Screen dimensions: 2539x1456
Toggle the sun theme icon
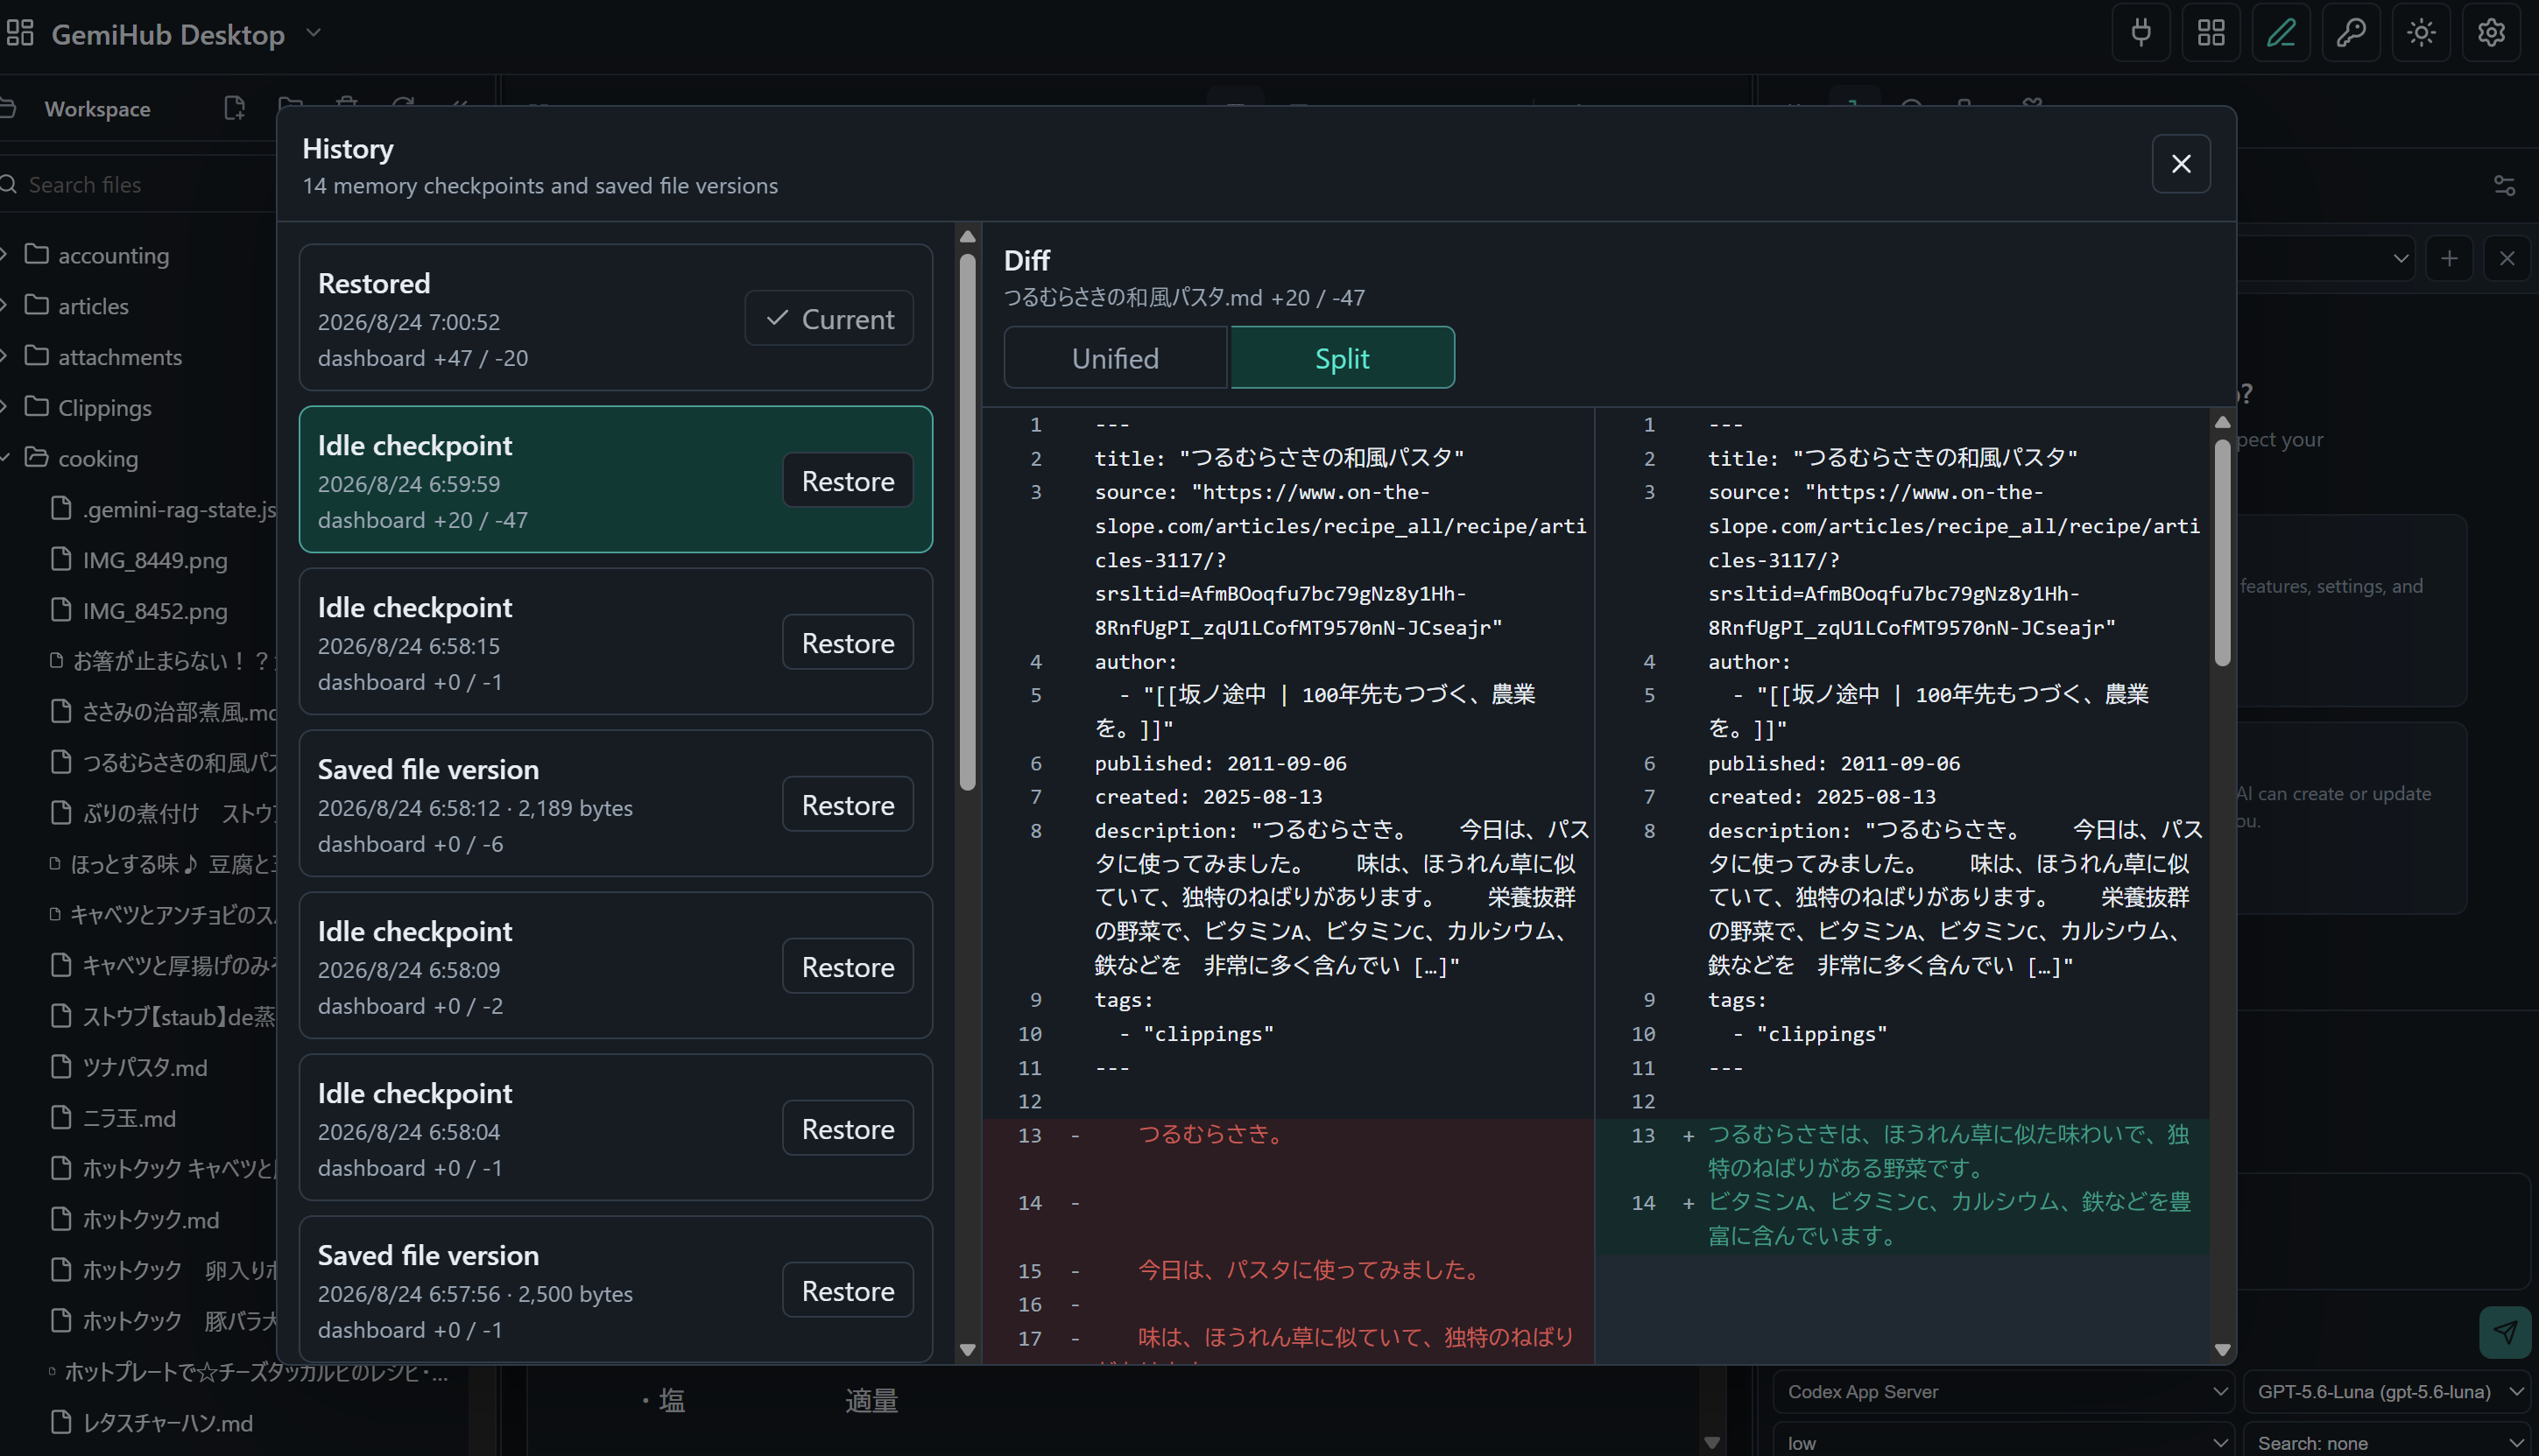2421,33
